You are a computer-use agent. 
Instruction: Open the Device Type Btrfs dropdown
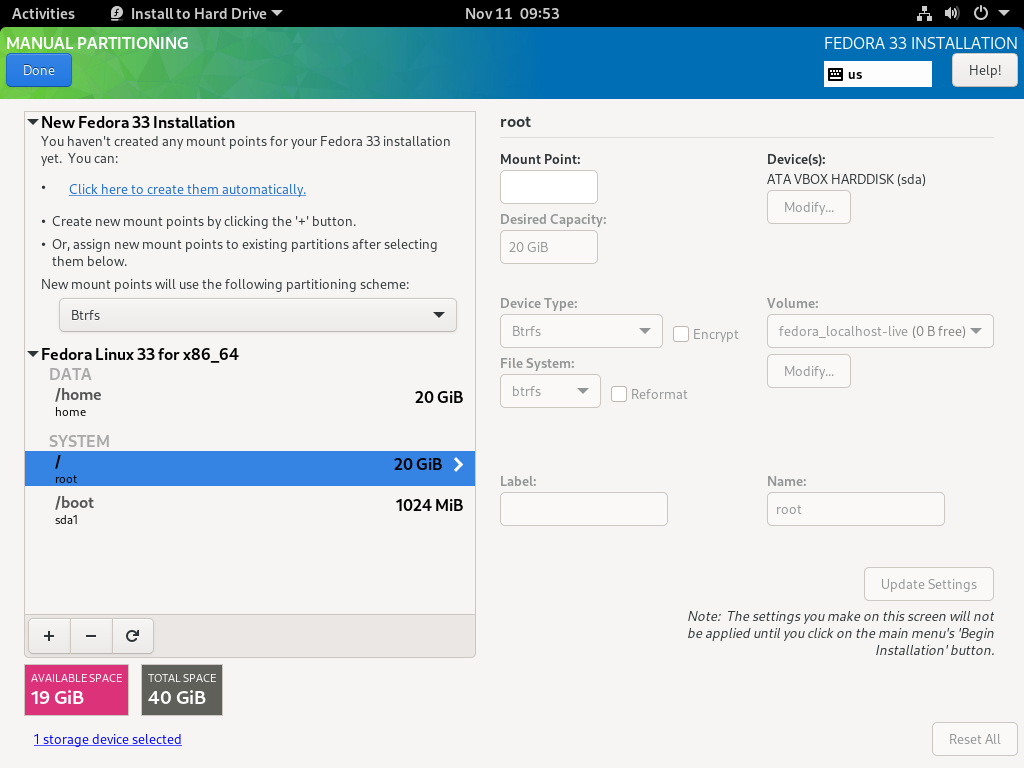(x=581, y=331)
